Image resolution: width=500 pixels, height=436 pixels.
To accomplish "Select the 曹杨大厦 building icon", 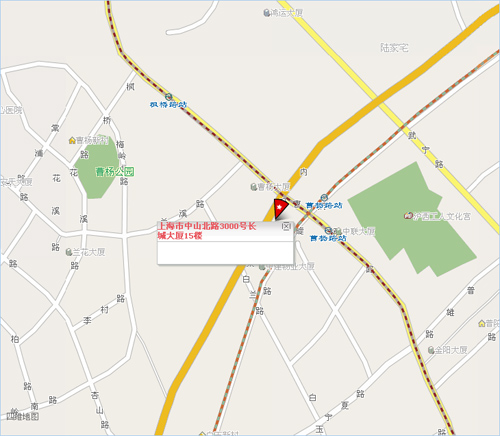I will tap(254, 187).
